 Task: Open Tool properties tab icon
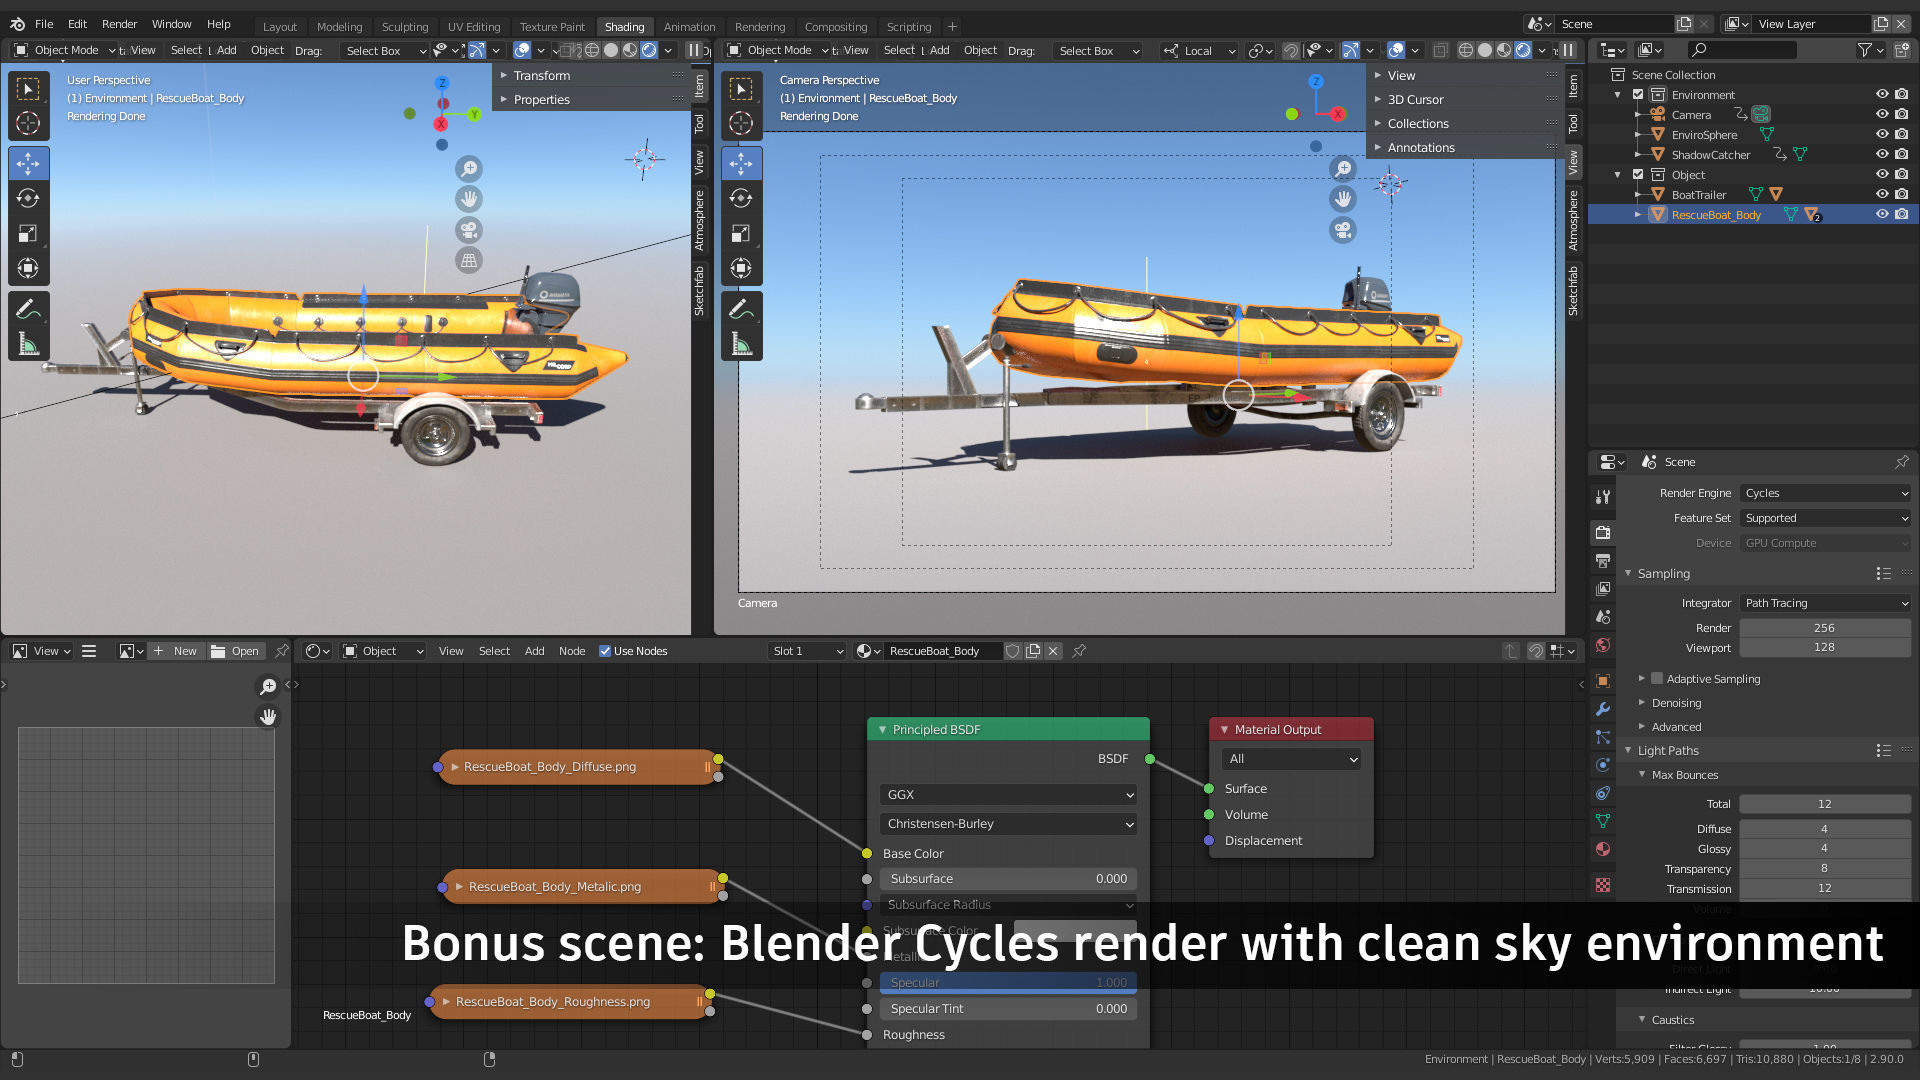coord(1603,496)
